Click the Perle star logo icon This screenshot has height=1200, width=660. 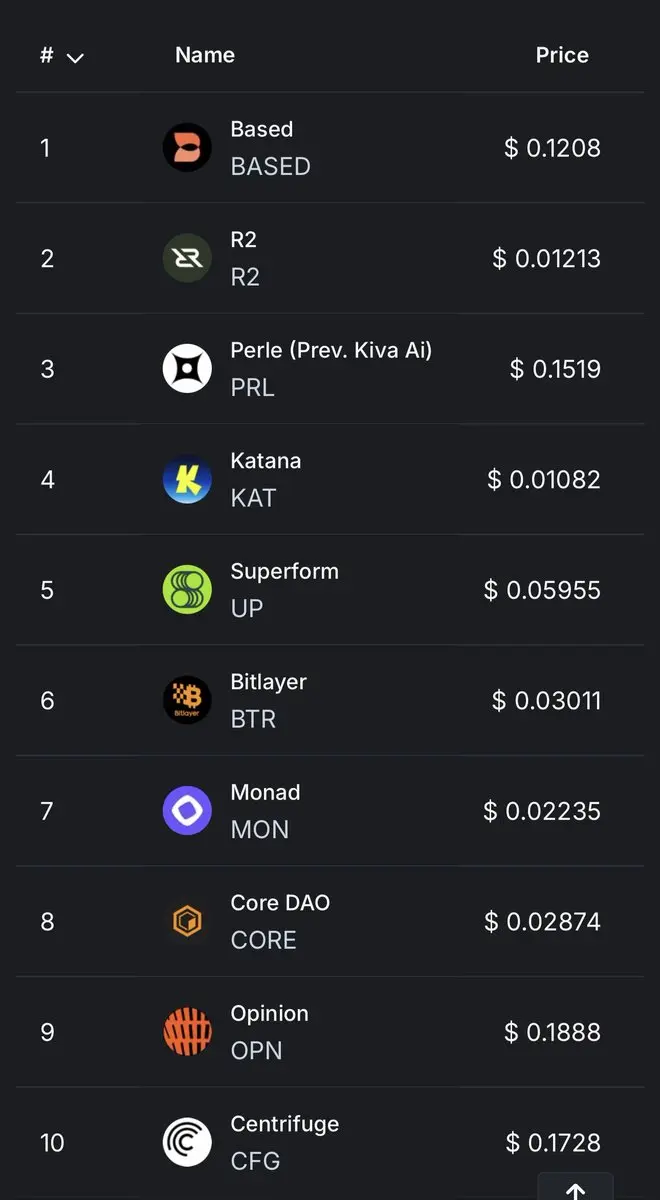pyautogui.click(x=187, y=369)
